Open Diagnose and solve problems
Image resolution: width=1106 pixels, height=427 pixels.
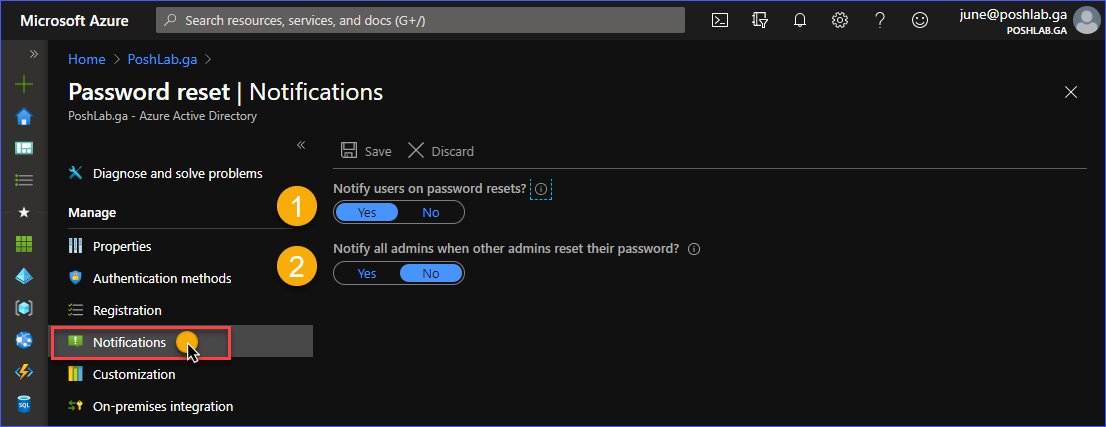tap(178, 173)
